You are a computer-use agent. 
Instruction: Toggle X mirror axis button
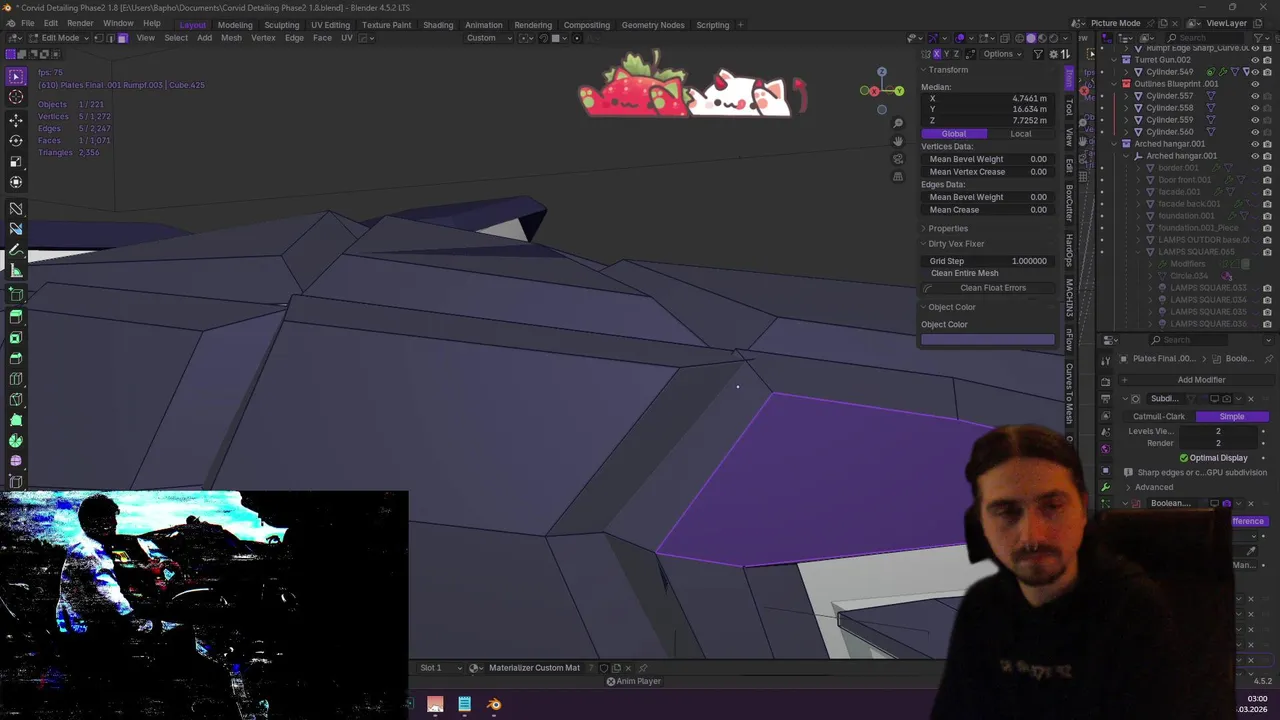pos(937,54)
